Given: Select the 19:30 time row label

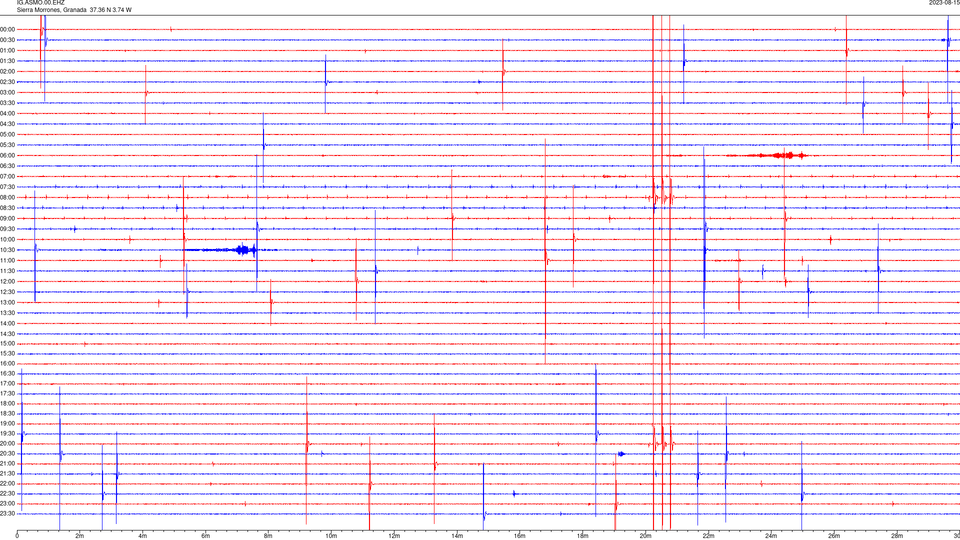Looking at the screenshot, I should [x=7, y=433].
